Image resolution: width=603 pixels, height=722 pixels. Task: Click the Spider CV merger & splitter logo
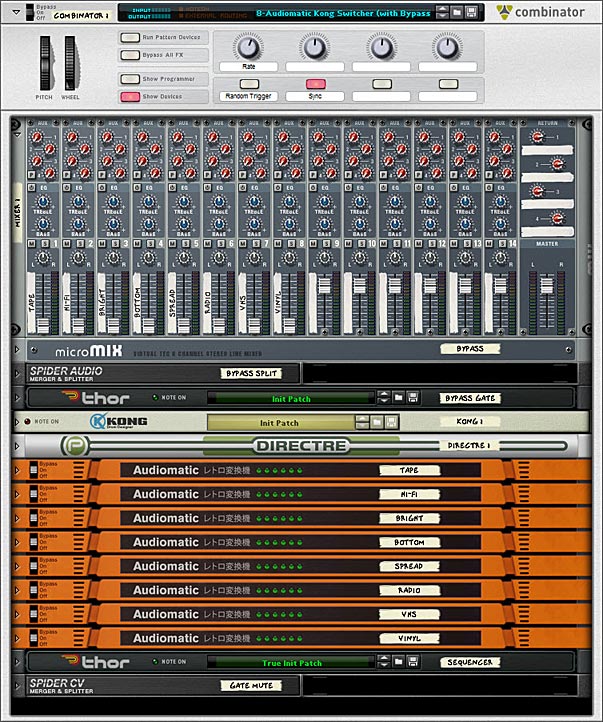(x=61, y=686)
